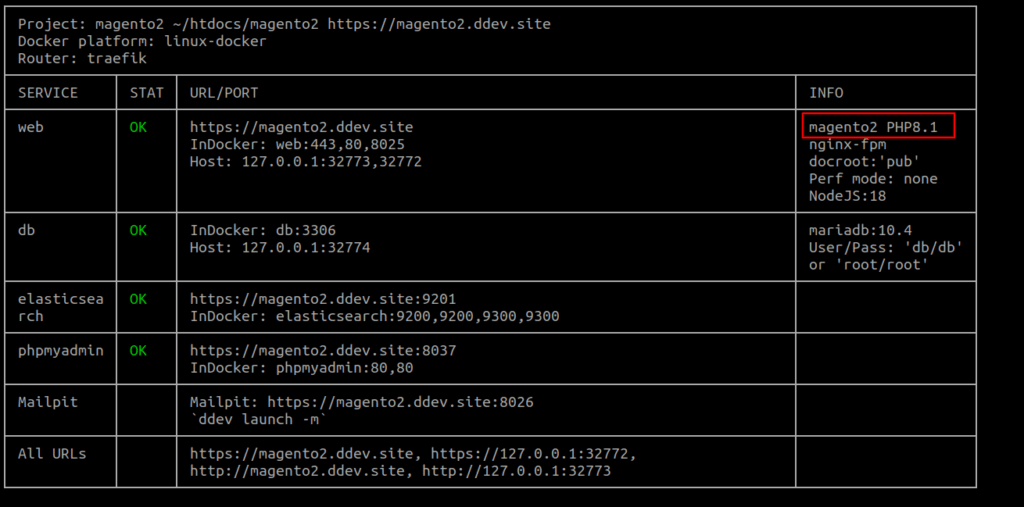Click the green OK status for phpmyadmin
The image size is (1024, 507).
138,351
